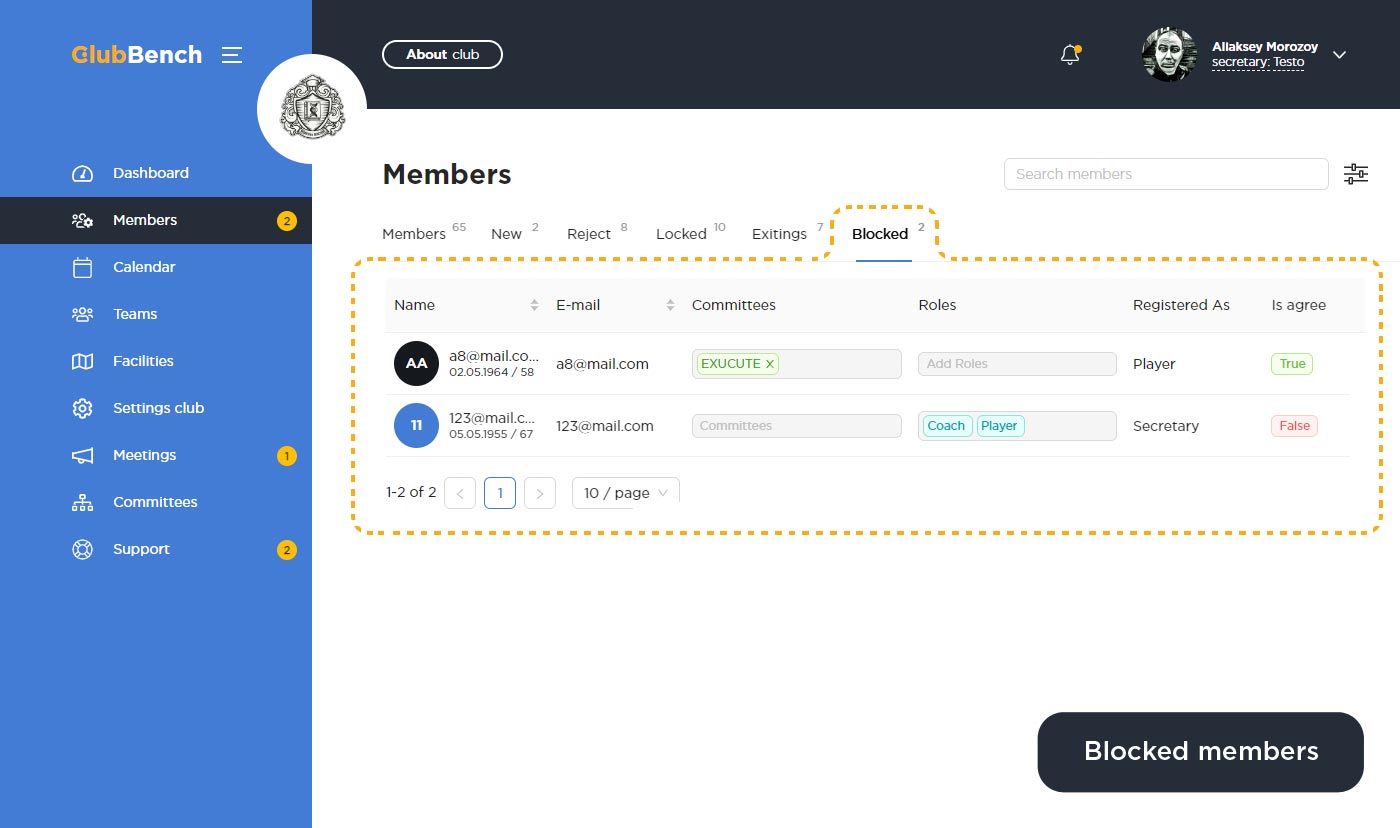Click page 1 pagination button
This screenshot has height=828, width=1400.
(x=500, y=493)
